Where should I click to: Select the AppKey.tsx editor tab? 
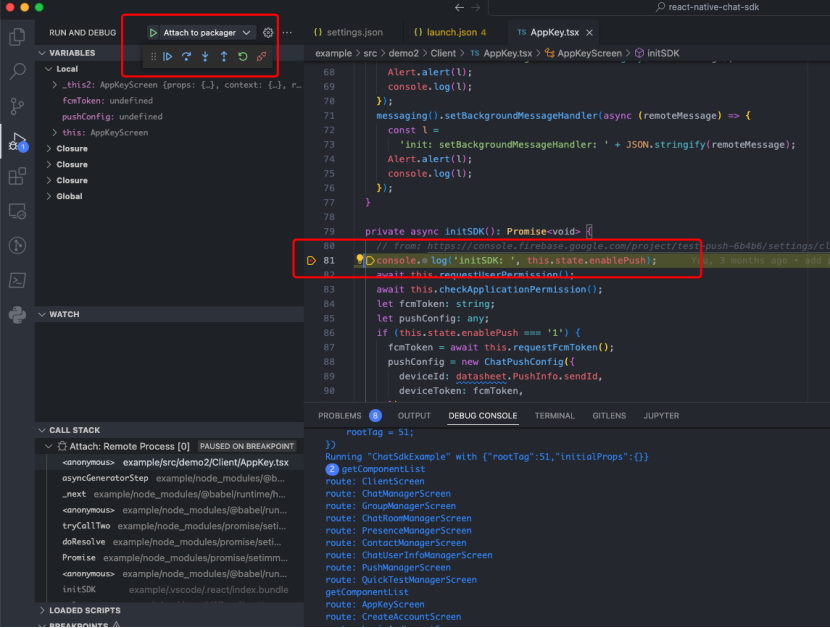[554, 32]
